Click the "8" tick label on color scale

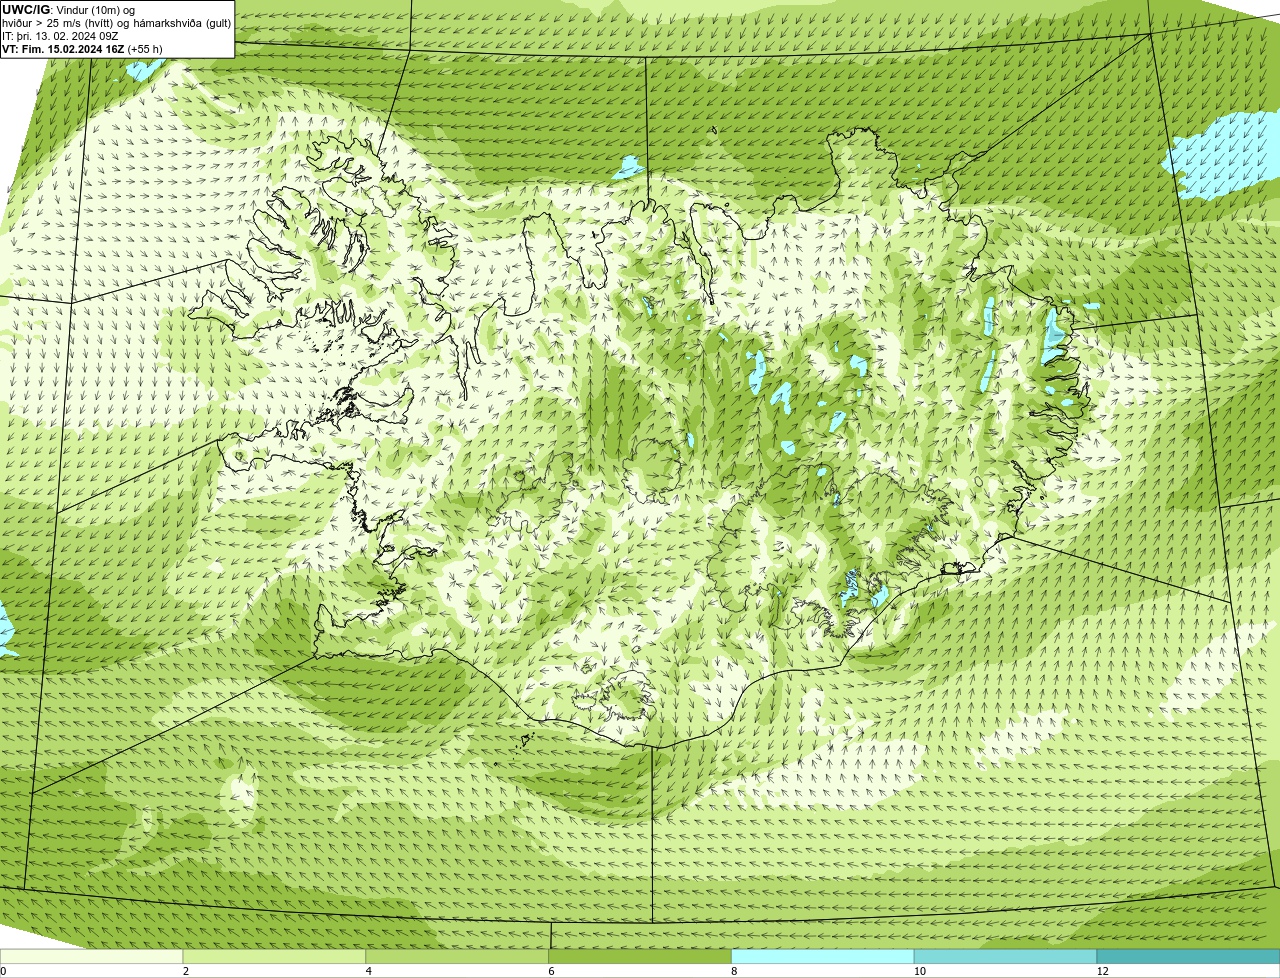pos(734,971)
